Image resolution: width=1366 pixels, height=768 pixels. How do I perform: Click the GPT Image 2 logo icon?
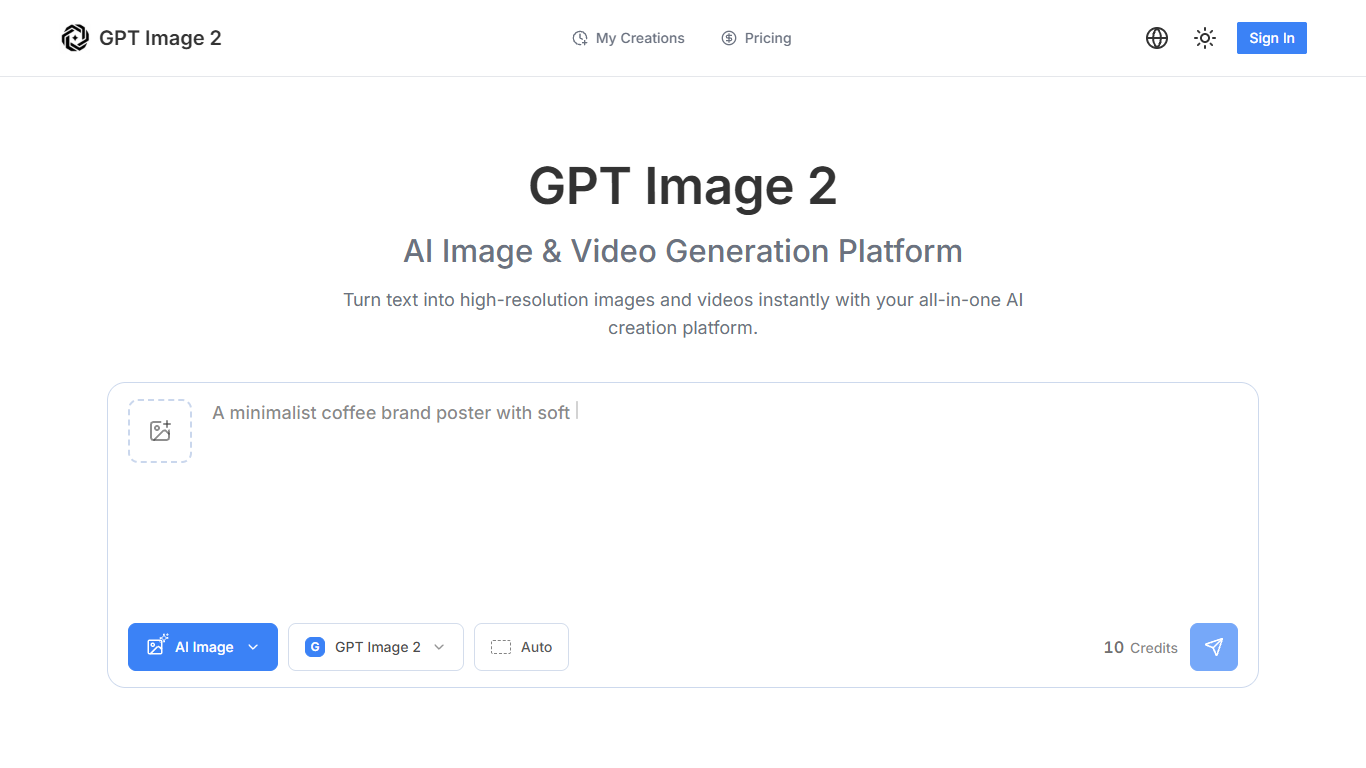point(75,38)
